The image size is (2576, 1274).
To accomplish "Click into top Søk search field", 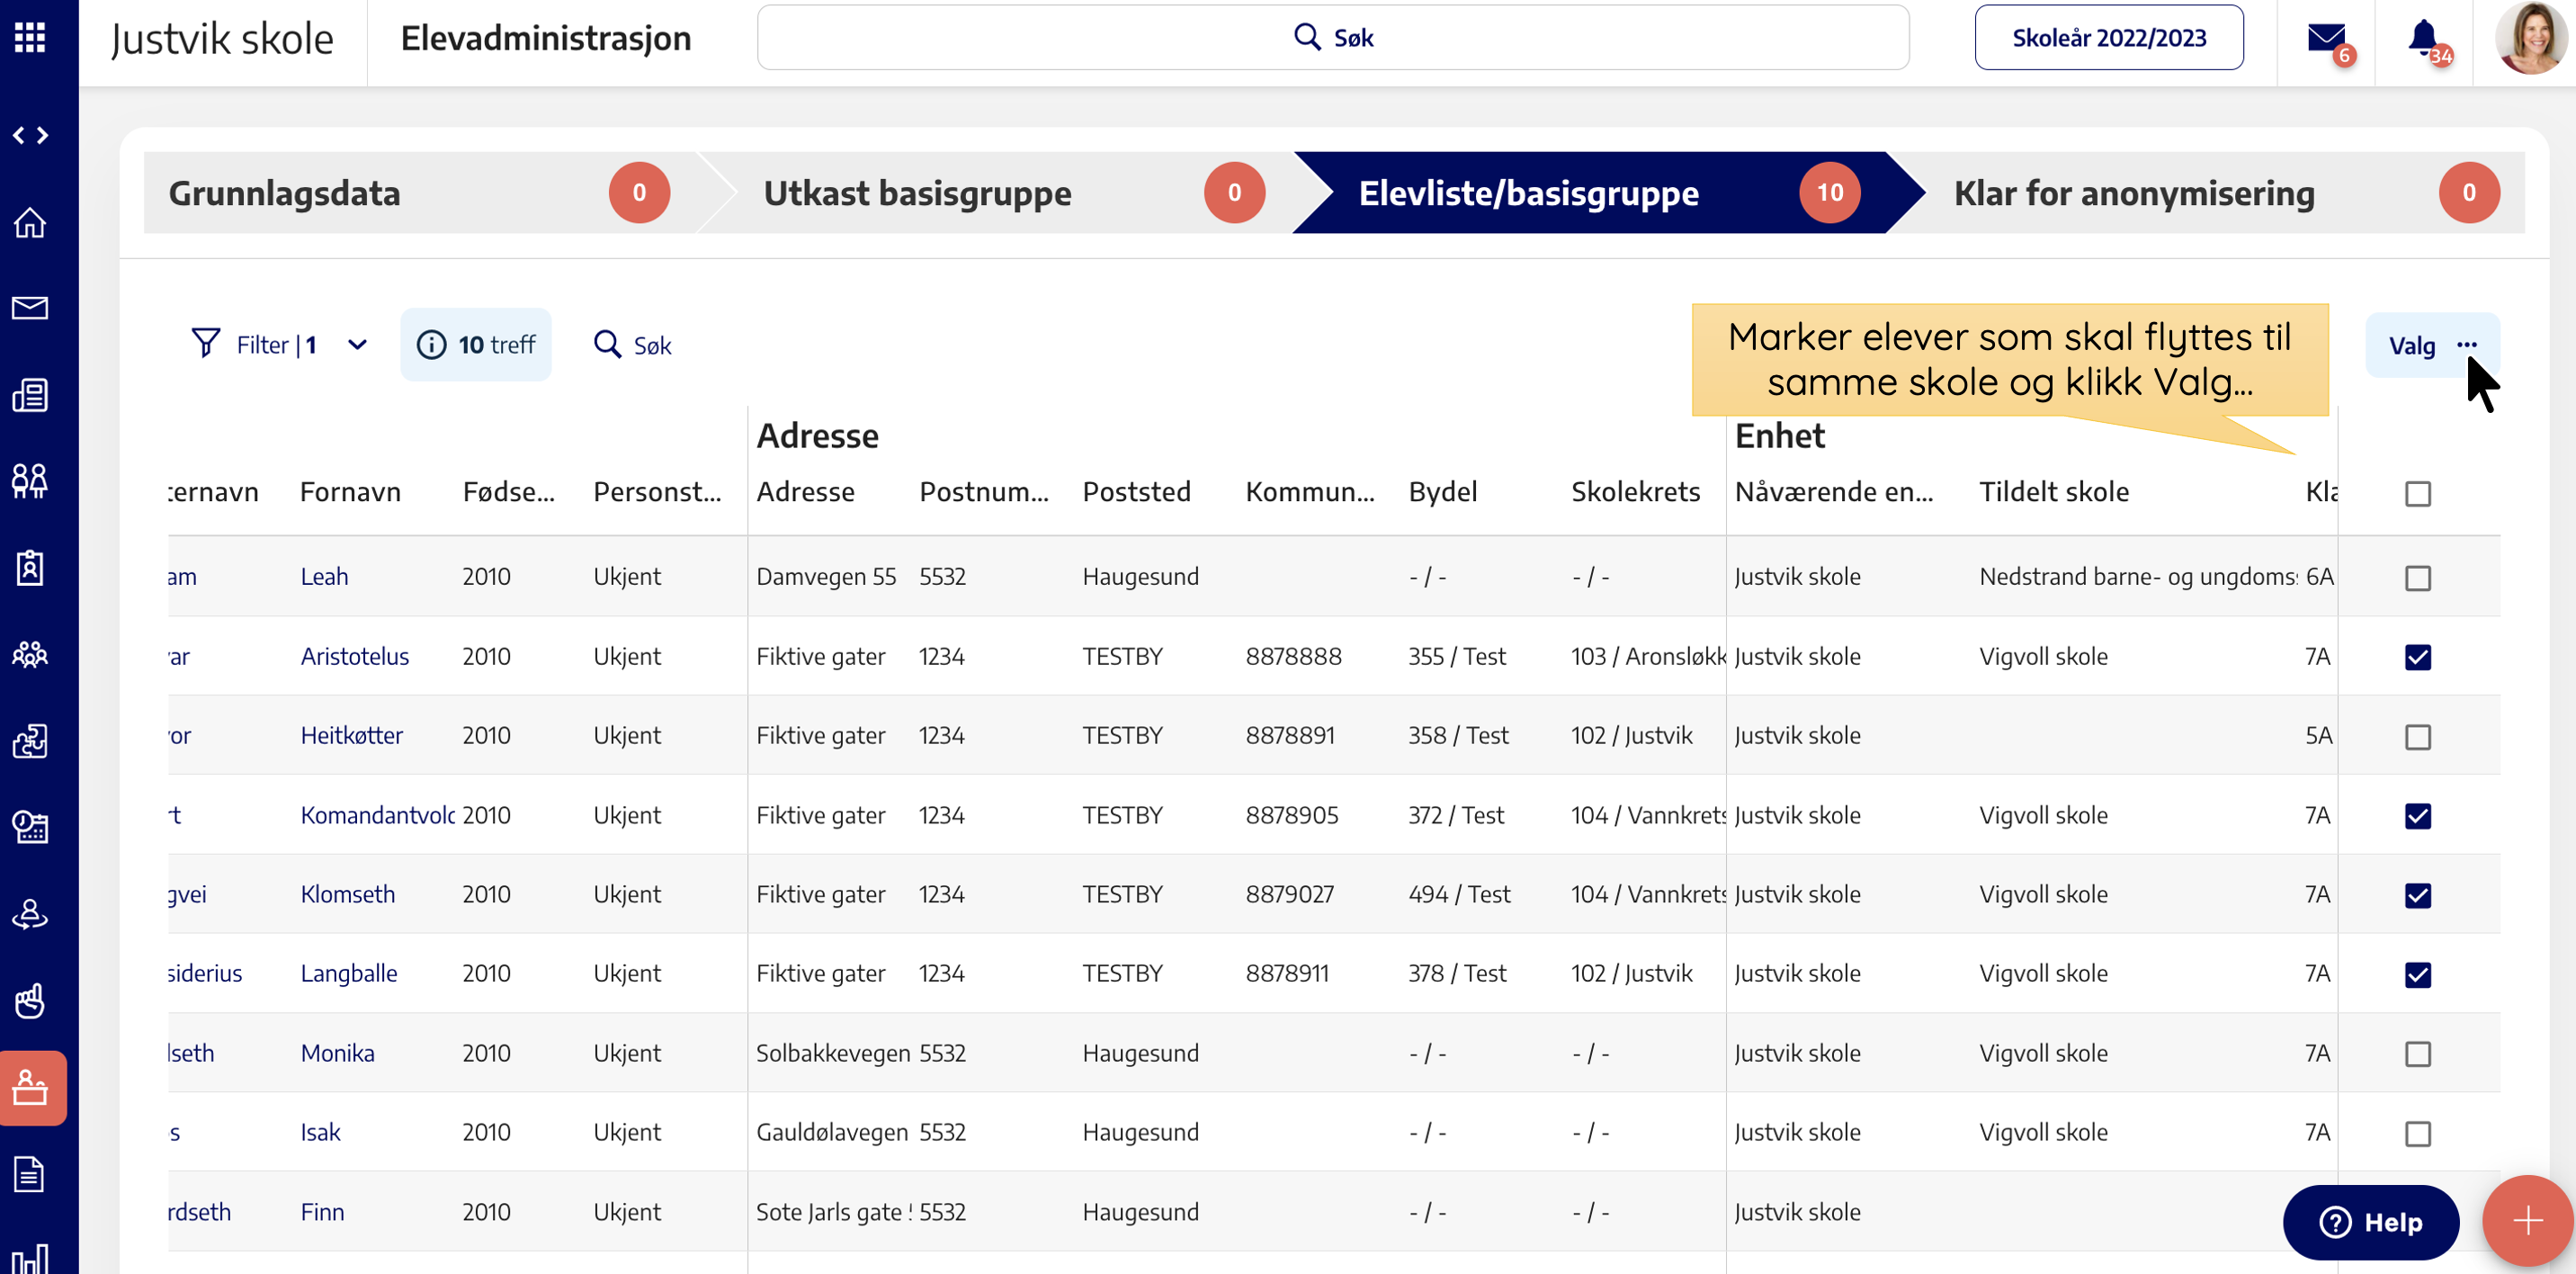I will pyautogui.click(x=1333, y=38).
